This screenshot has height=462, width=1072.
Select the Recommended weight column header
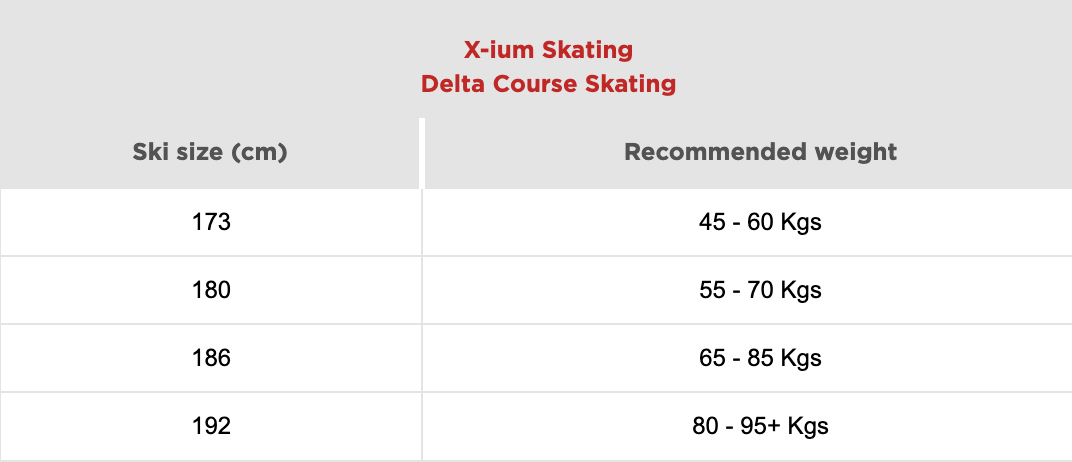(x=760, y=153)
